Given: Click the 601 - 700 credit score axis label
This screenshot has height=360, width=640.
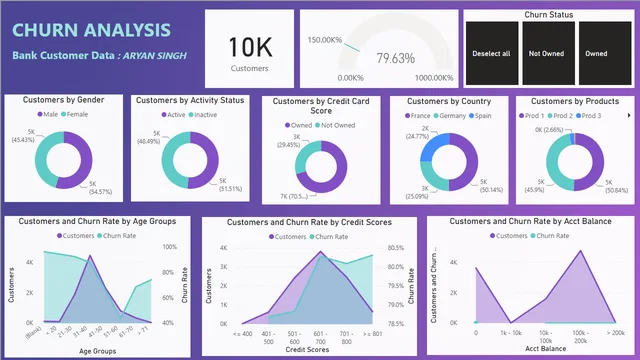Looking at the screenshot, I should coord(320,338).
